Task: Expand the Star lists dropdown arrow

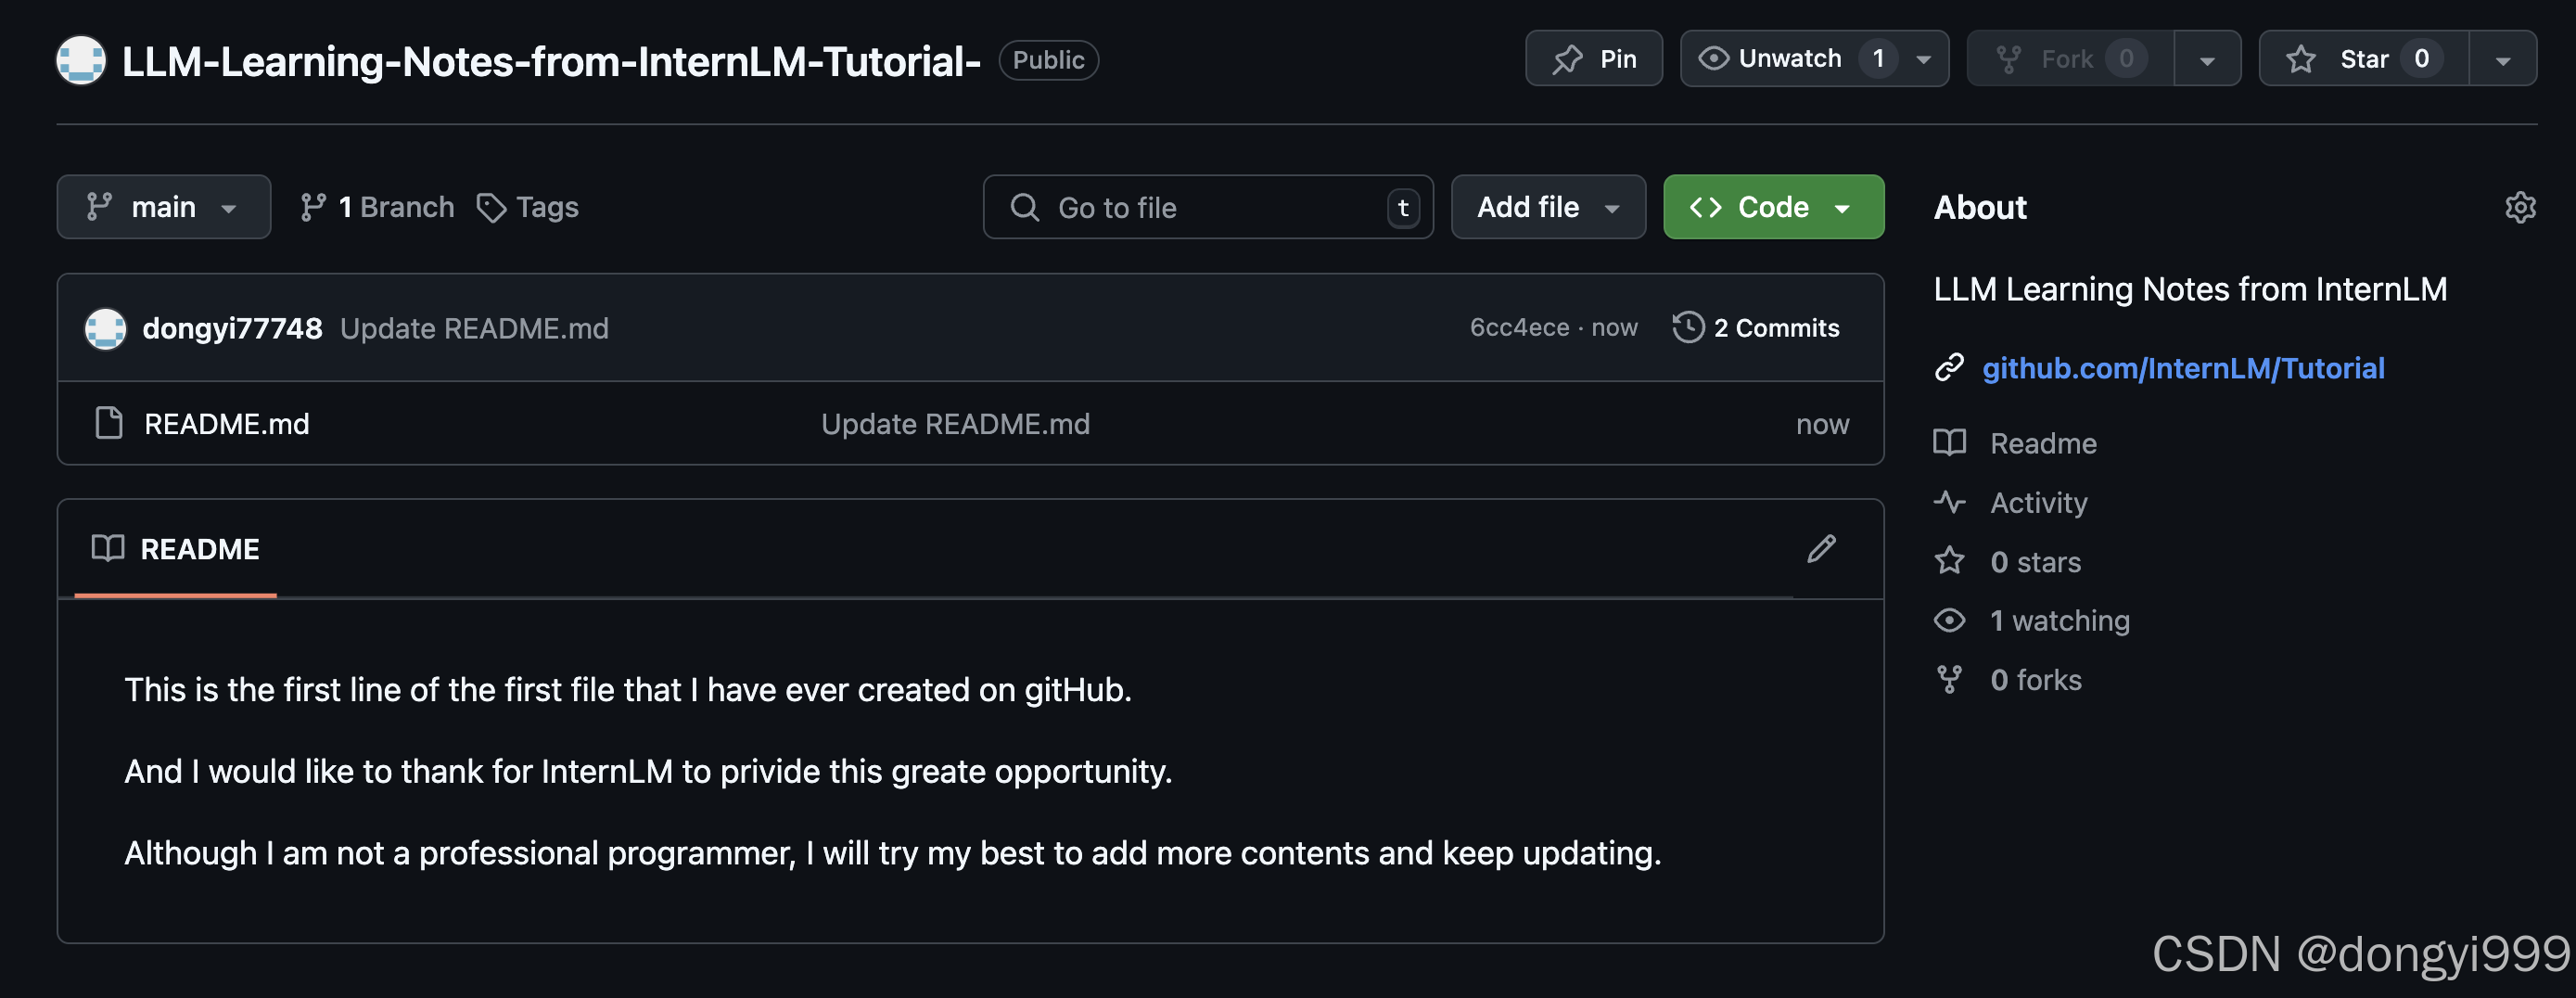Action: point(2503,59)
